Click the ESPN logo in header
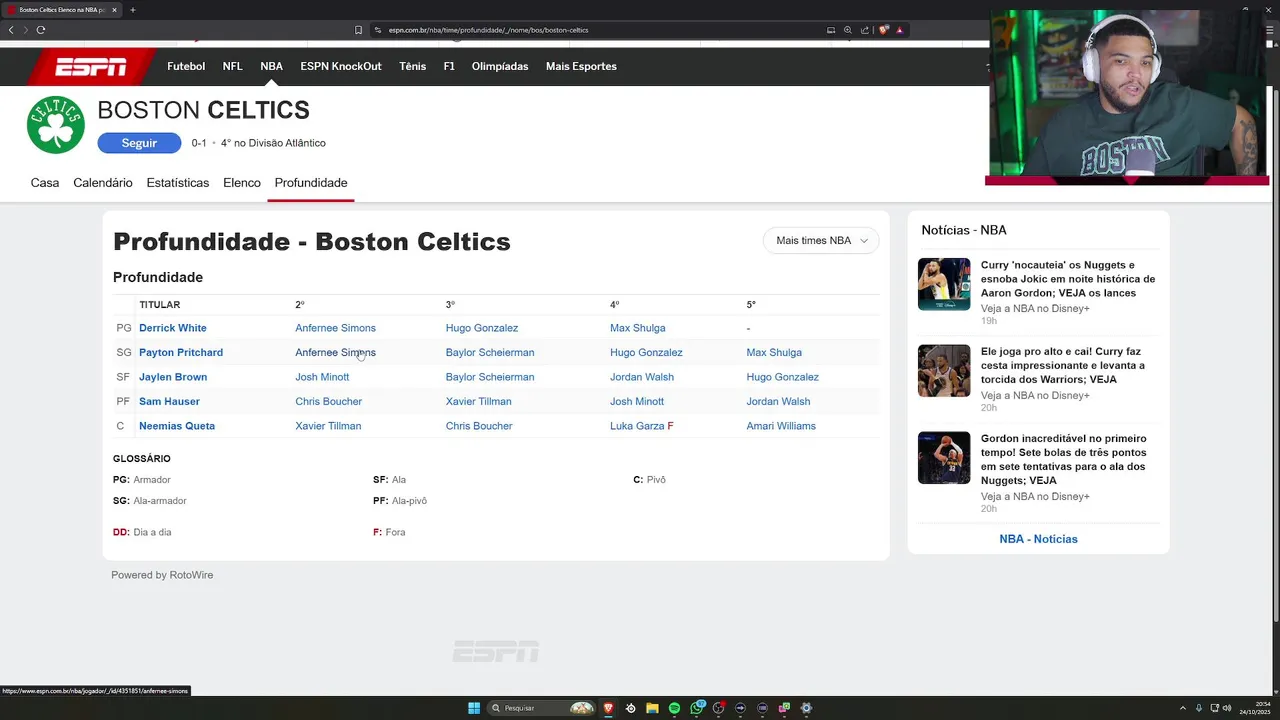 point(91,67)
